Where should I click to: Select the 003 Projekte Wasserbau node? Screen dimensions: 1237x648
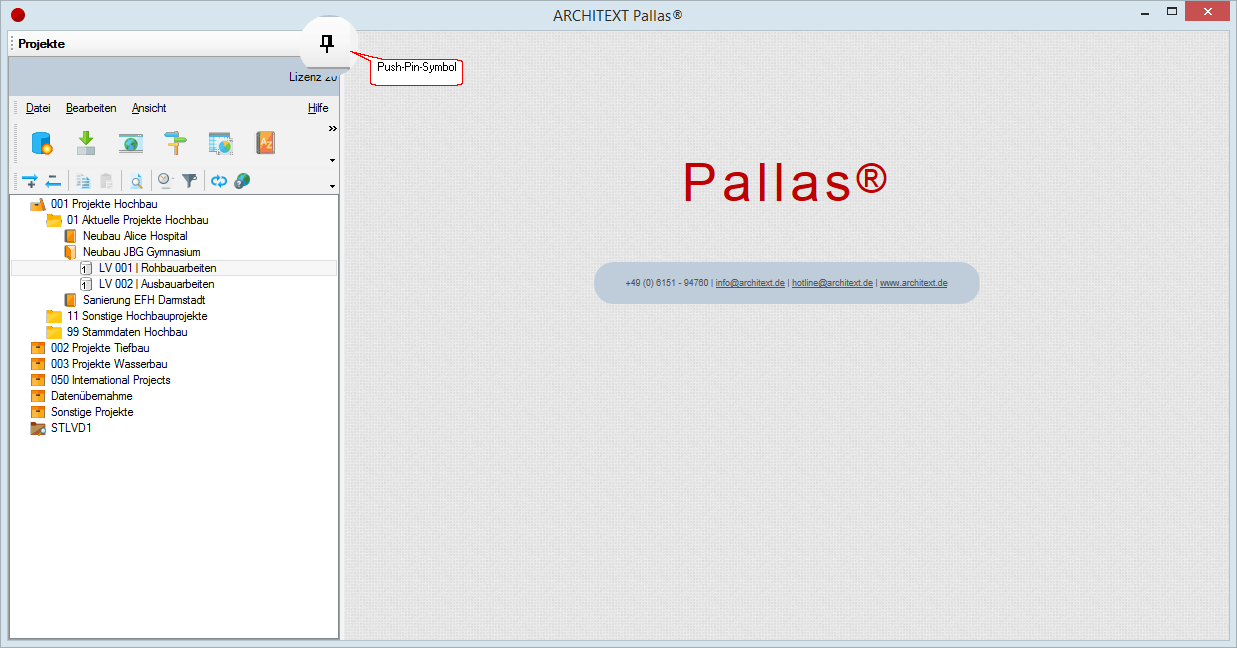pos(109,364)
